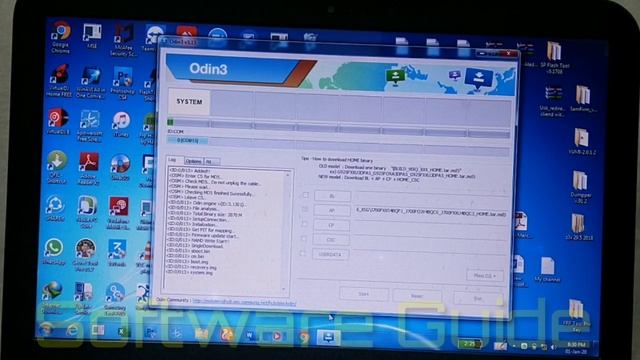Toggle the CSC file checkbox
The width and height of the screenshot is (640, 360).
pyautogui.click(x=303, y=238)
